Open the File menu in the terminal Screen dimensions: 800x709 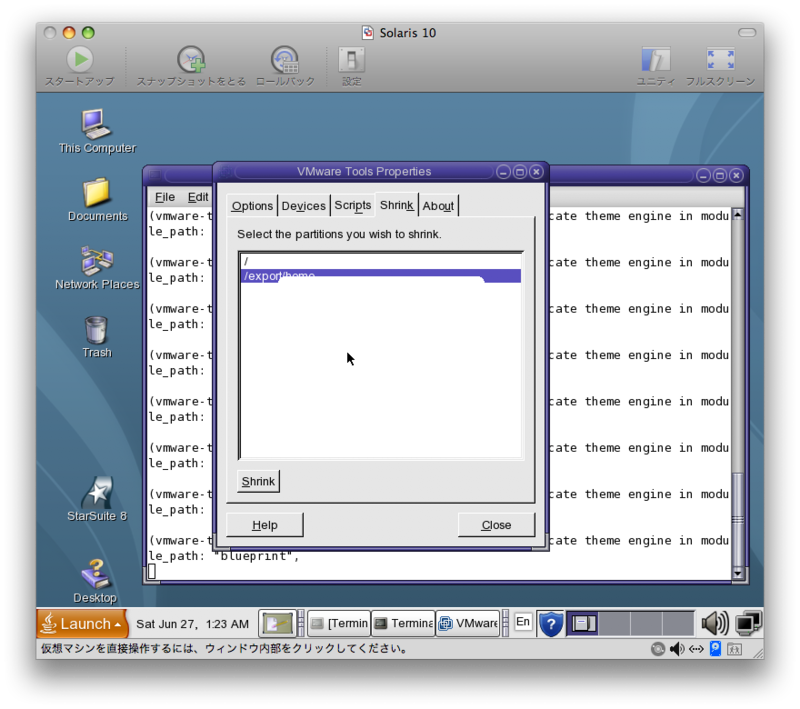point(165,197)
